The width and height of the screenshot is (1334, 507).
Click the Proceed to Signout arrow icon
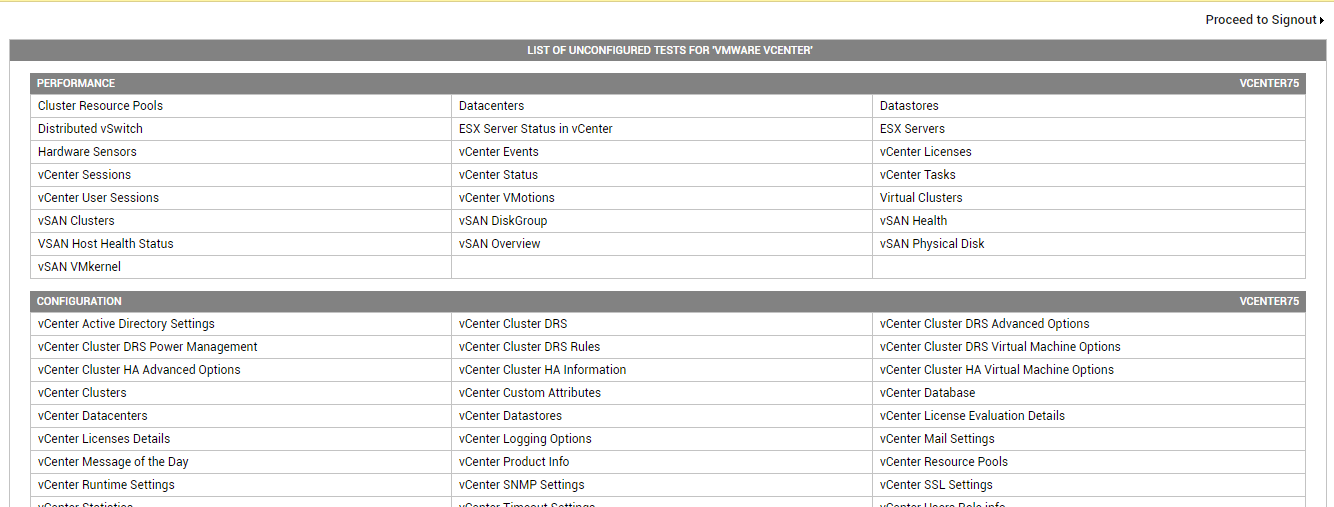1322,20
